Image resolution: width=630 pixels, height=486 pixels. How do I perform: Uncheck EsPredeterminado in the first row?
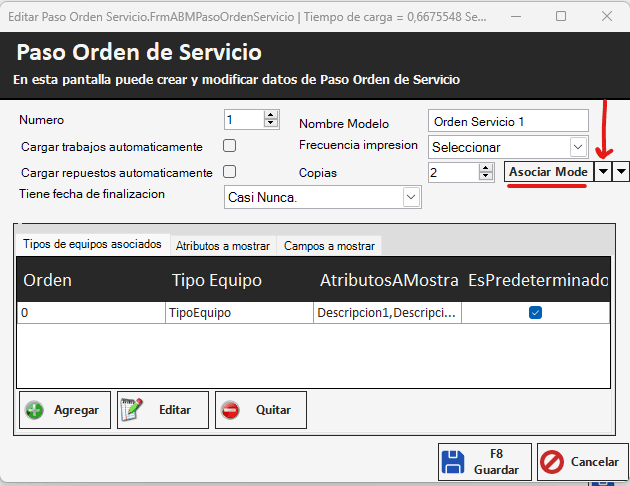(x=535, y=313)
